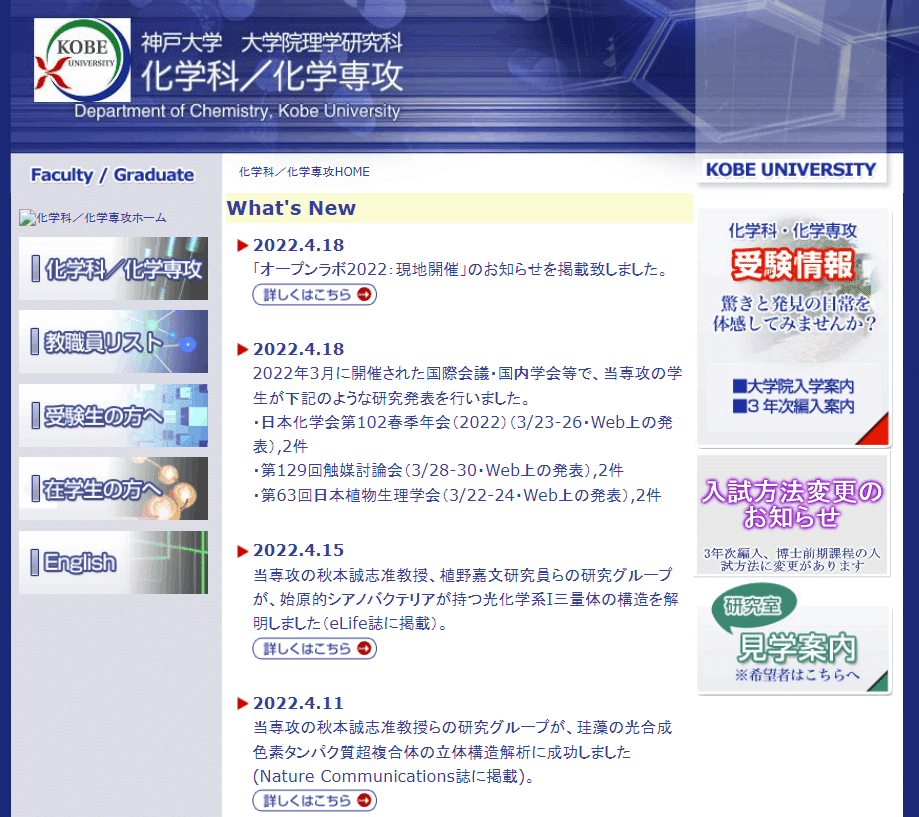
Task: Open the 受験情報 admissions banner
Action: tap(794, 326)
